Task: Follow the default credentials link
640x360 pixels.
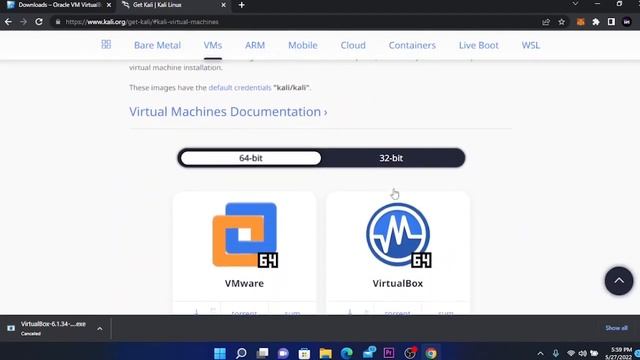Action: [x=240, y=88]
